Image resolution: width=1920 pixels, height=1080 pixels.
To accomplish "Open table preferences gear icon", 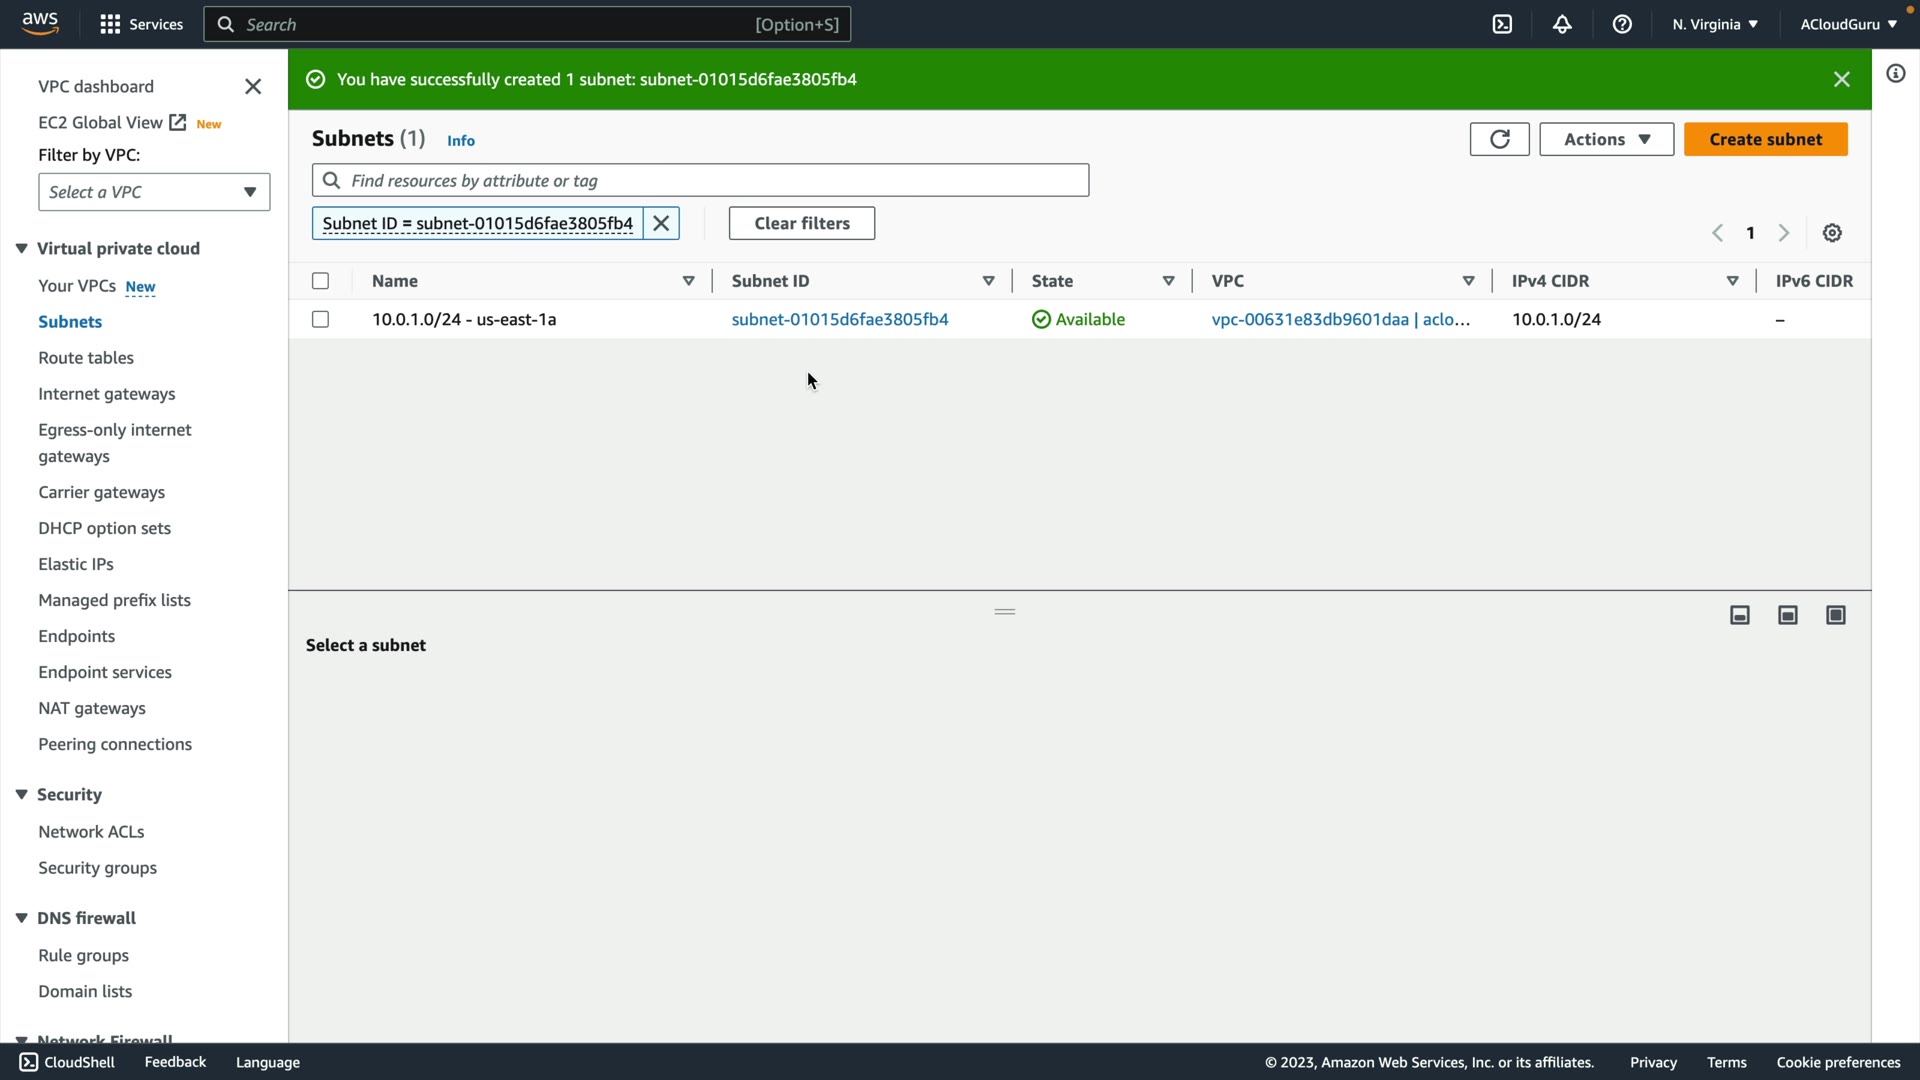I will [x=1832, y=233].
